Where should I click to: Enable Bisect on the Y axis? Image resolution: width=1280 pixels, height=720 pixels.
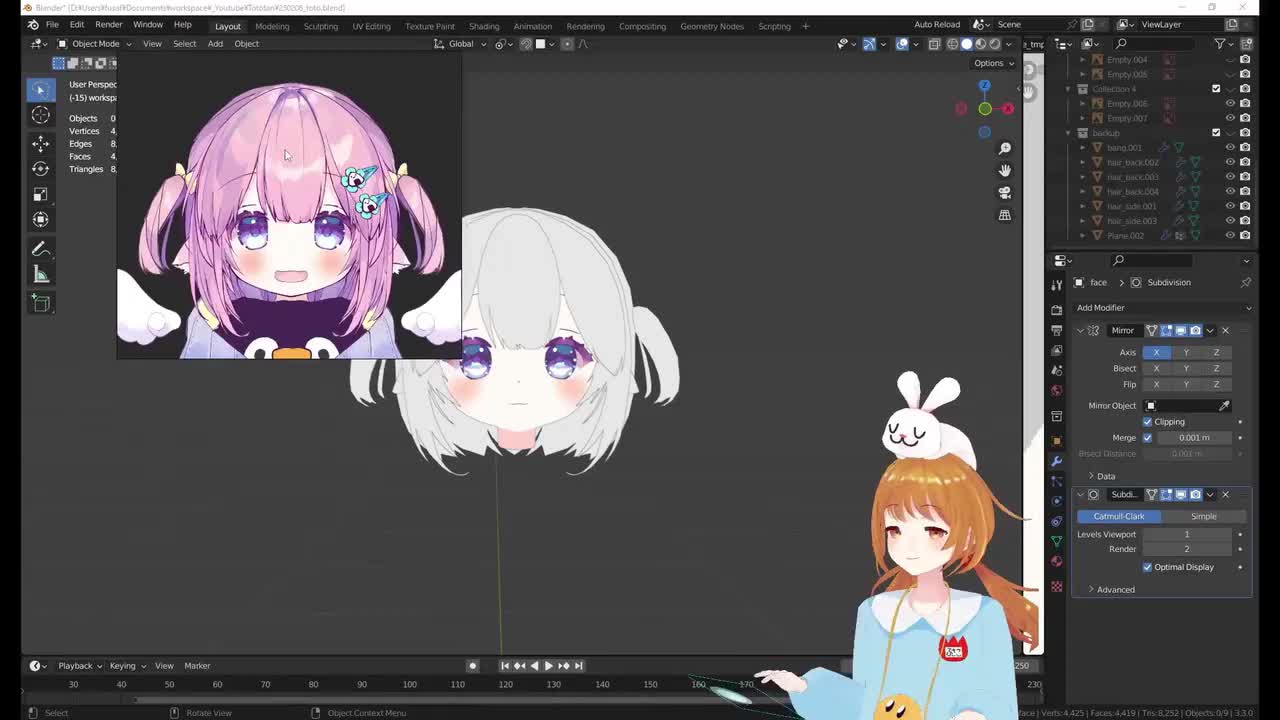point(1186,368)
